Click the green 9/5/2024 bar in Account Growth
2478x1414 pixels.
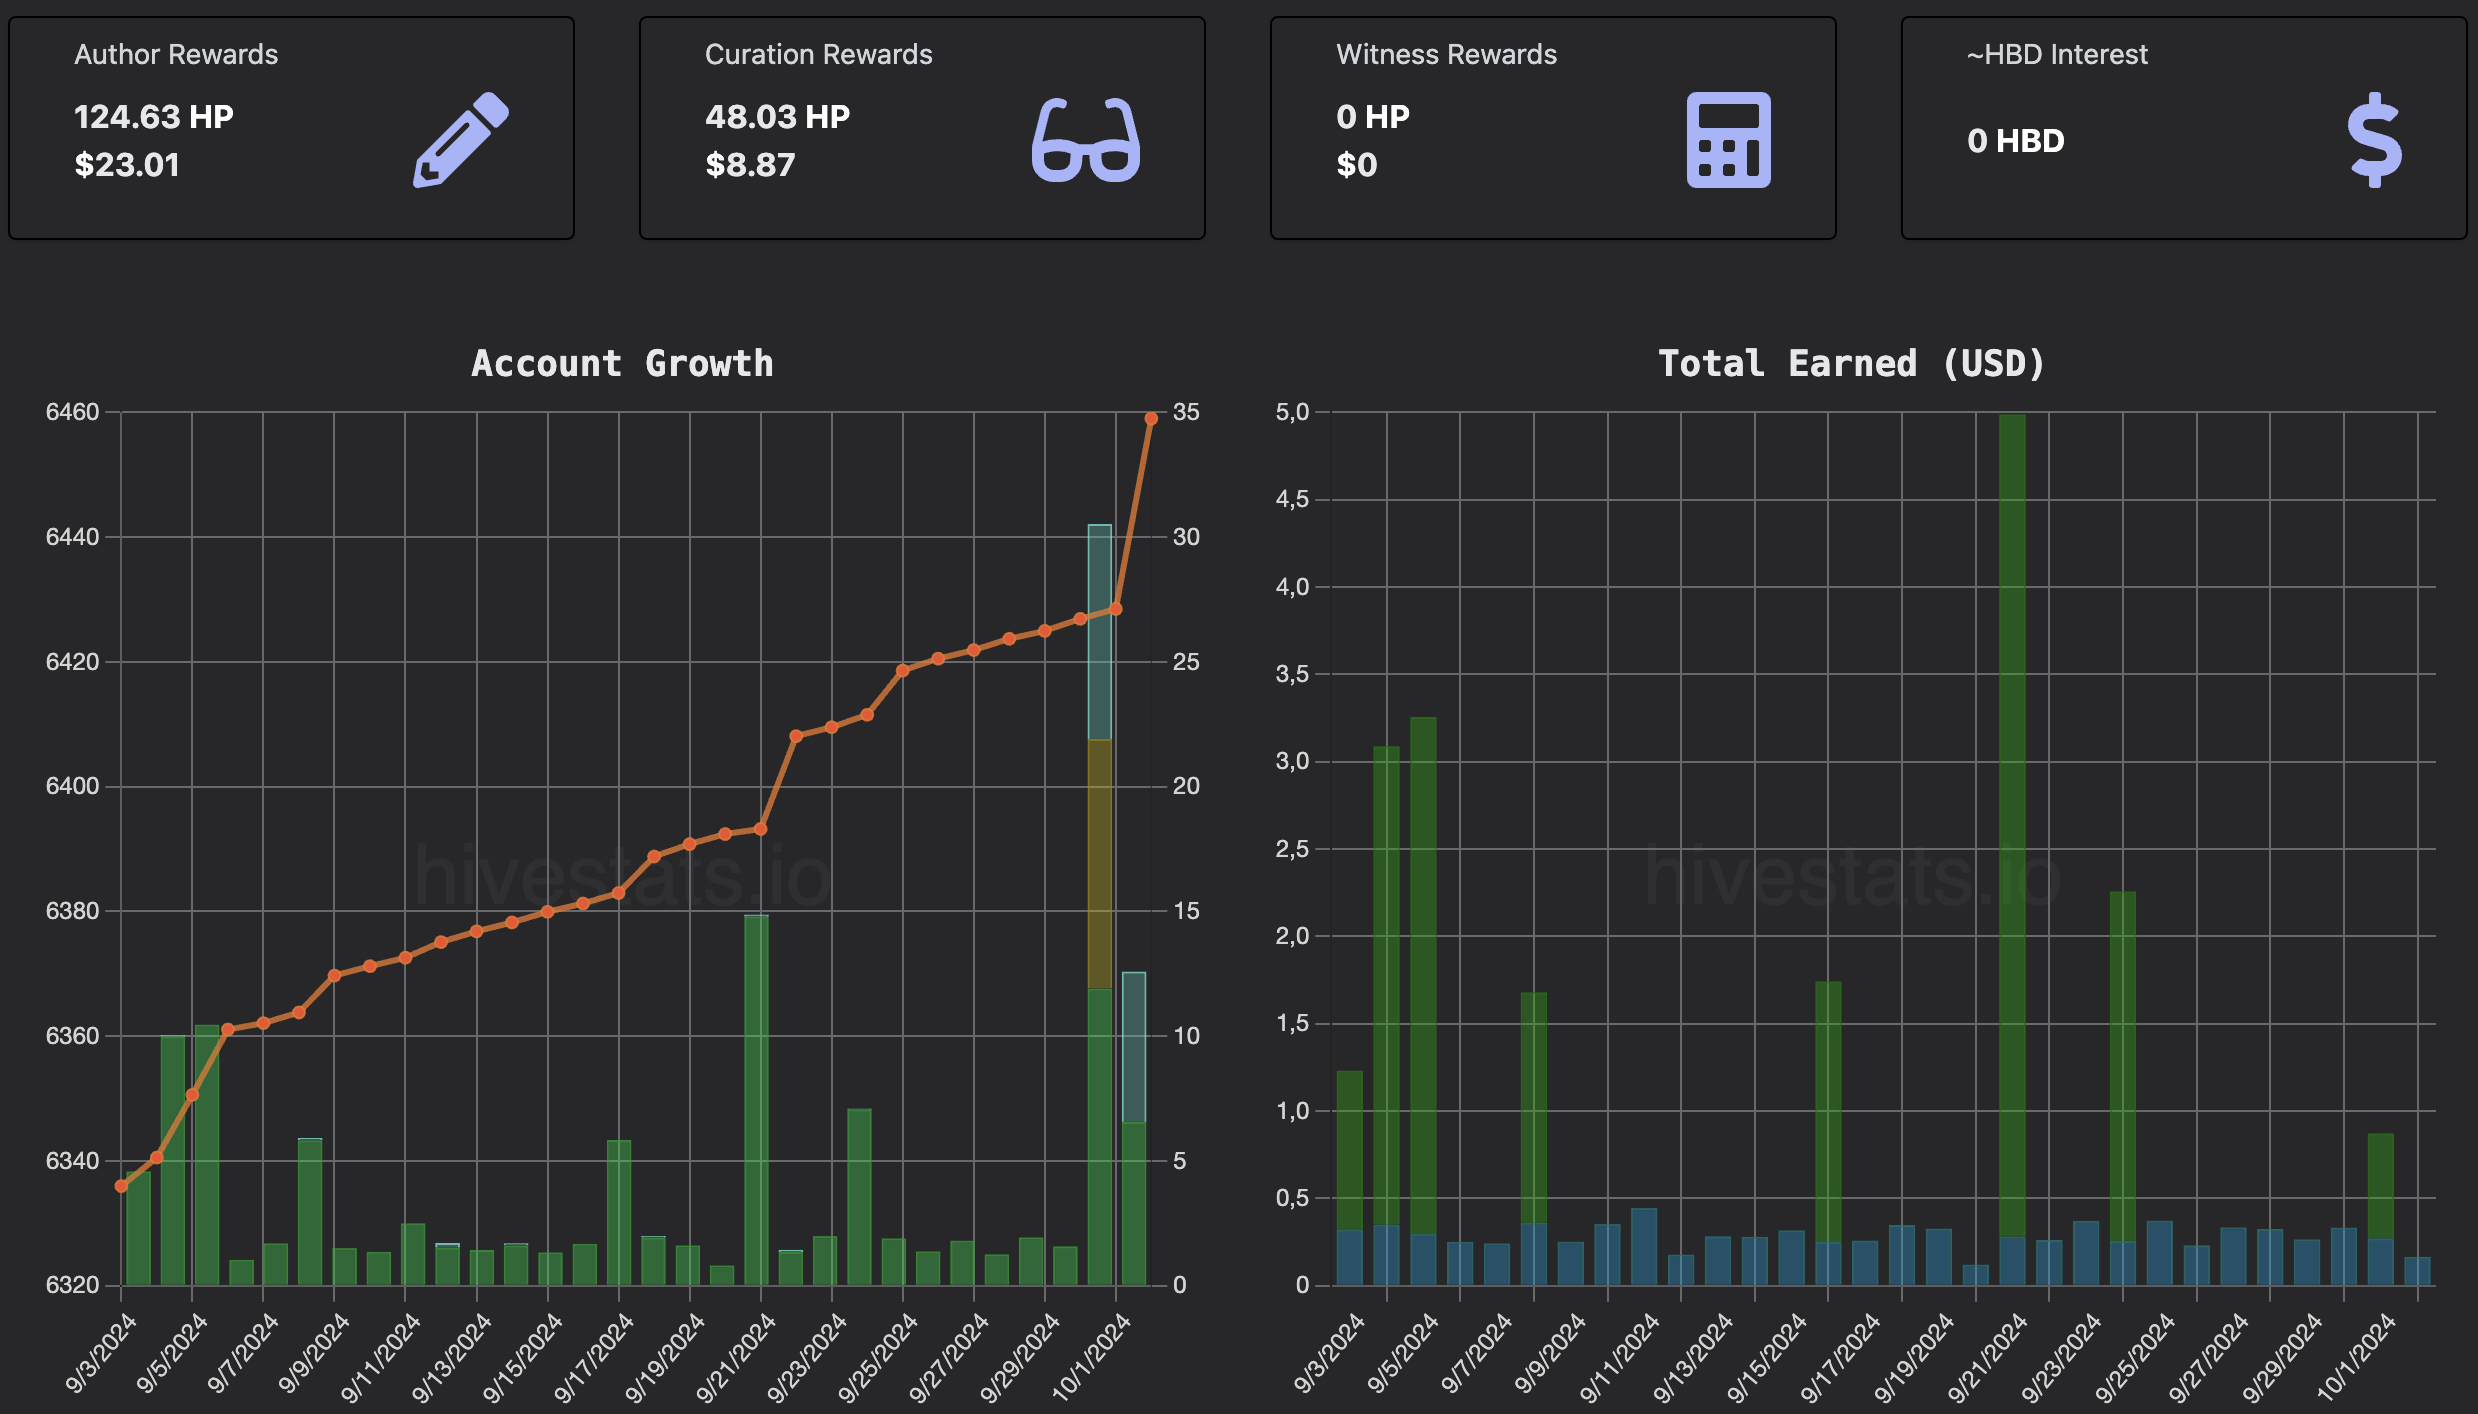pos(207,1155)
